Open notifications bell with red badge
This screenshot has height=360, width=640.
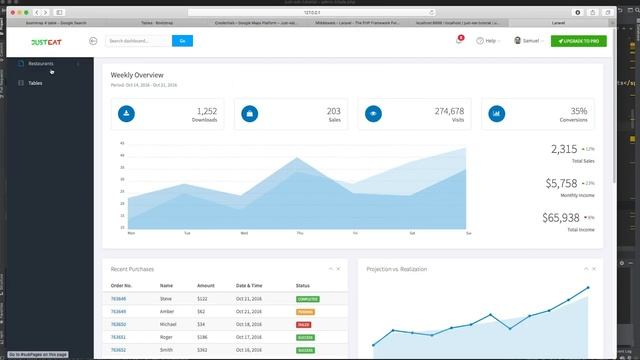point(459,40)
